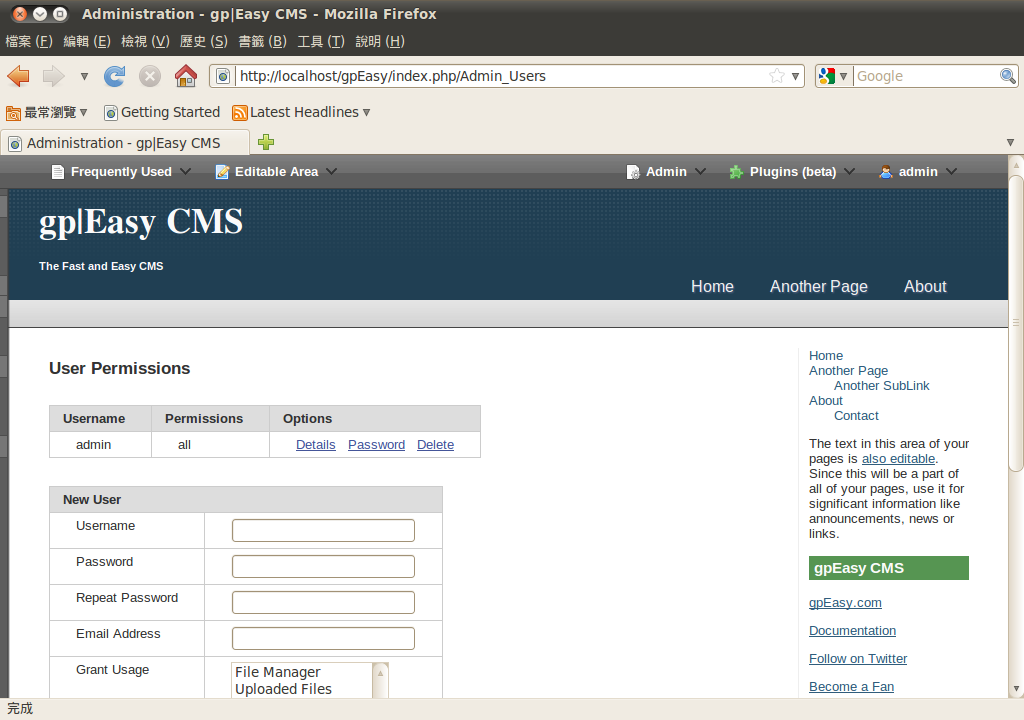Open the 編輯 (E) menu
This screenshot has width=1024, height=720.
tap(87, 41)
